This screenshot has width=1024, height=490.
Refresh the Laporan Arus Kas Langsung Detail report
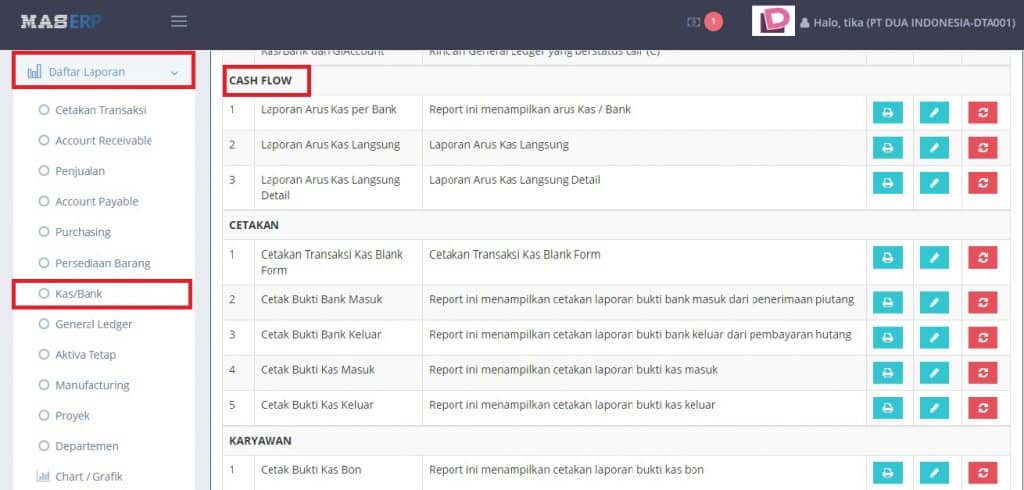[982, 183]
